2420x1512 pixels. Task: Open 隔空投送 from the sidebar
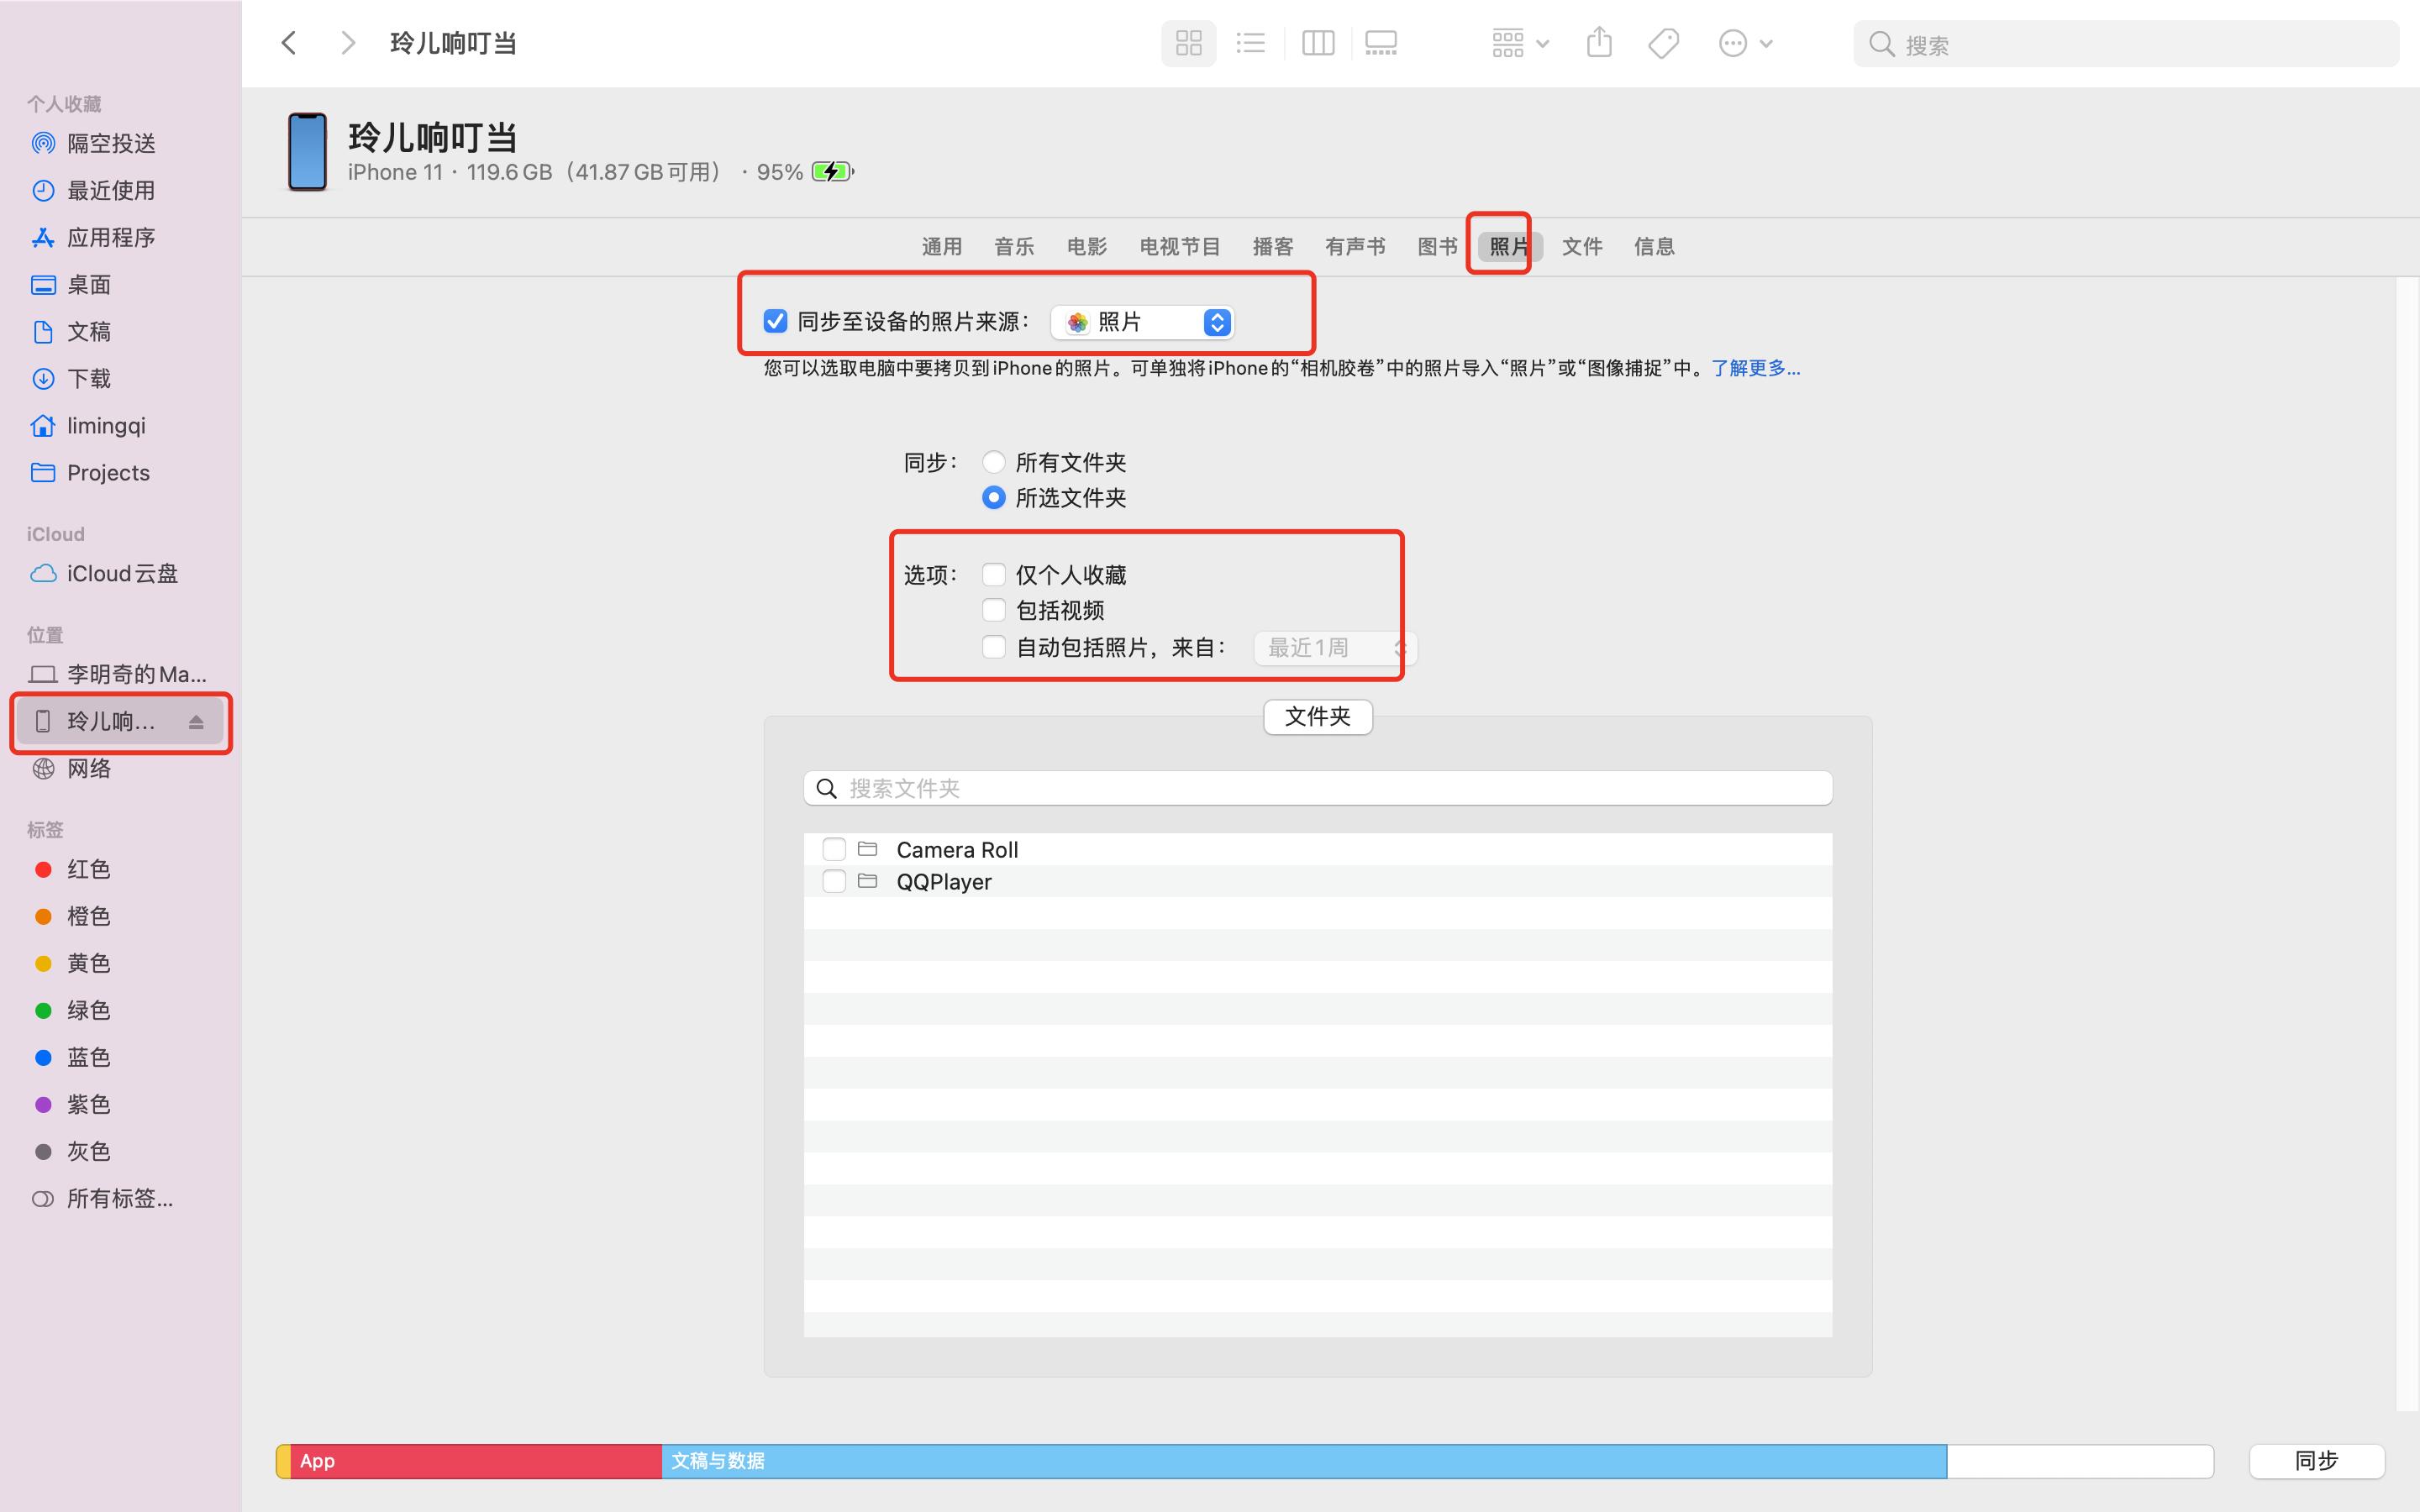pyautogui.click(x=110, y=142)
